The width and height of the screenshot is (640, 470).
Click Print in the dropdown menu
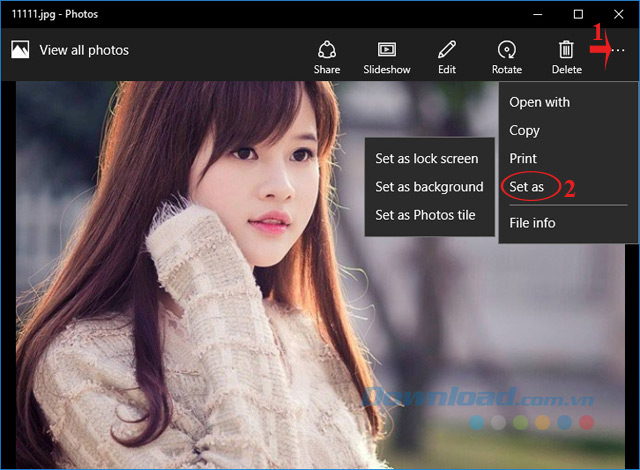click(x=523, y=158)
